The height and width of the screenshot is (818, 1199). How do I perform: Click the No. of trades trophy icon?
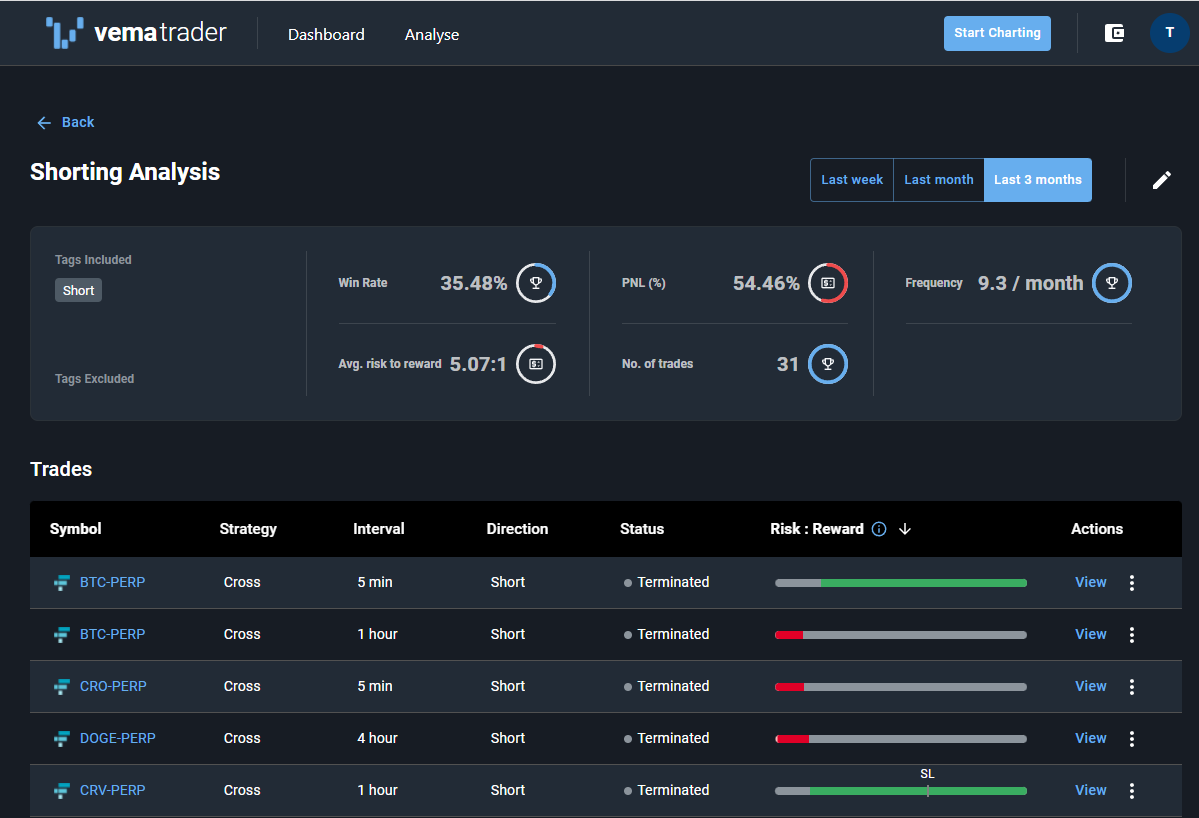coord(828,364)
